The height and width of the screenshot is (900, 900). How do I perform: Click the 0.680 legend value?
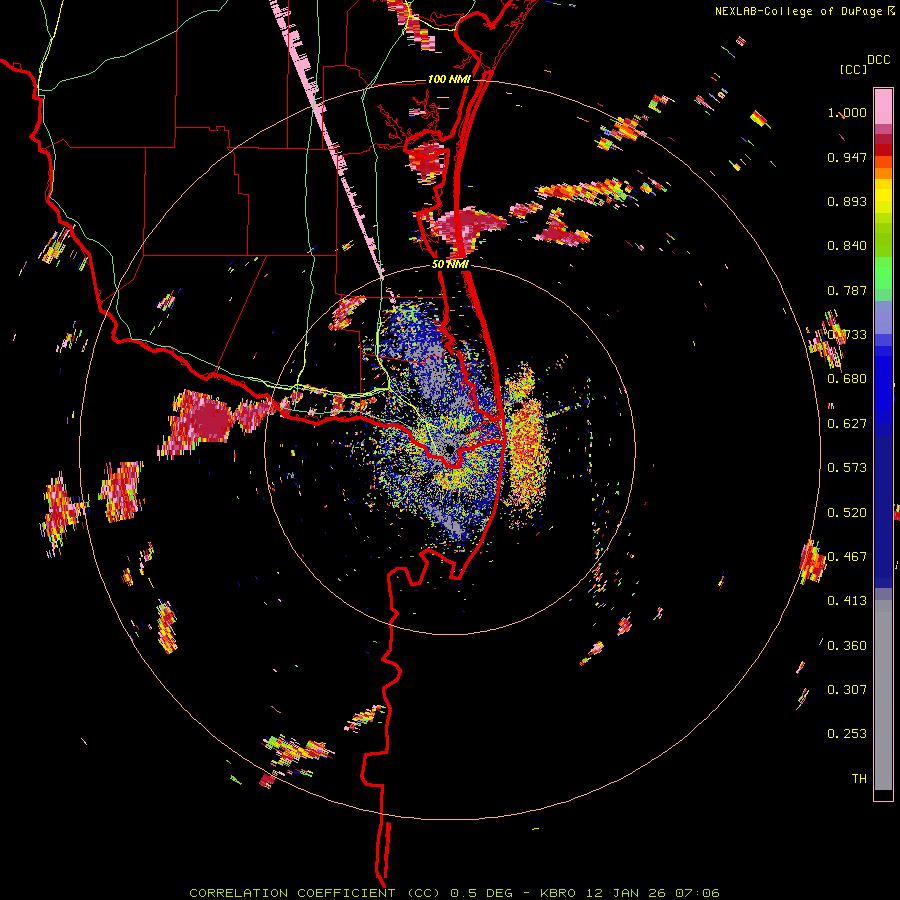[x=847, y=379]
